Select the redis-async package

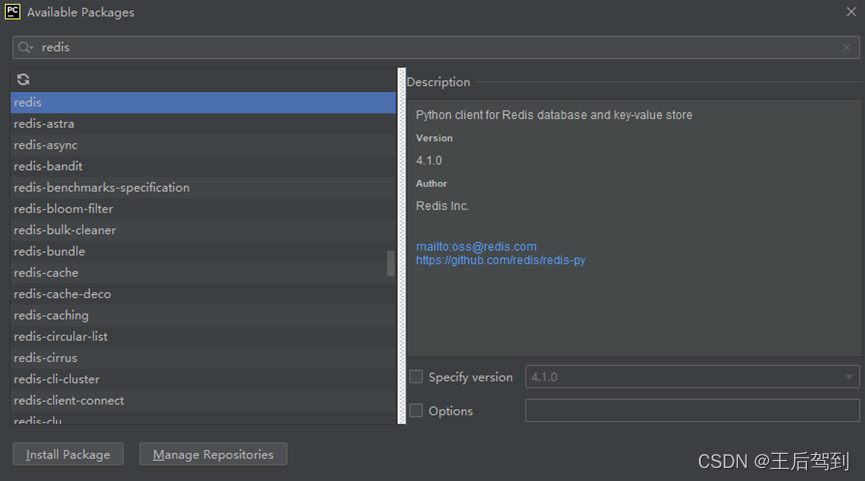pos(203,145)
